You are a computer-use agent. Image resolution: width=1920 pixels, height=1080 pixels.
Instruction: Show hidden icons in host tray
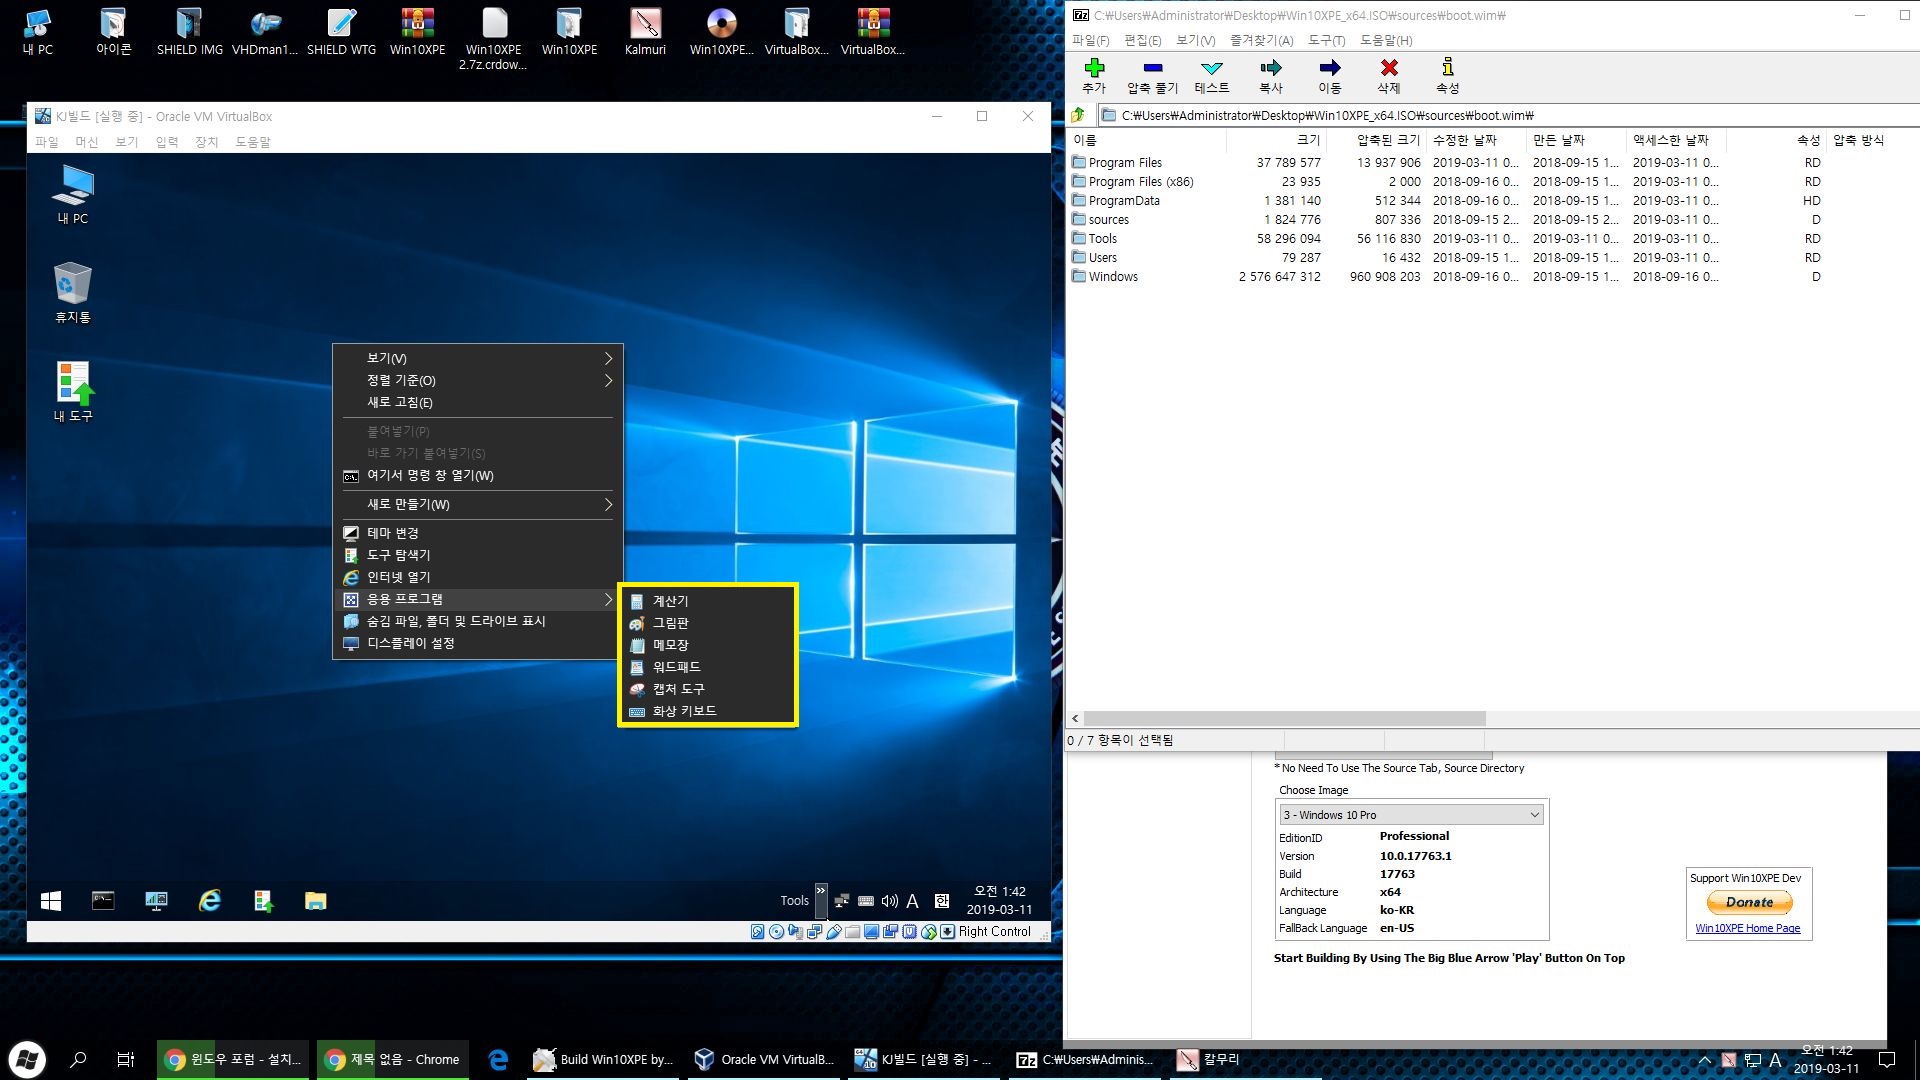pyautogui.click(x=1704, y=1060)
